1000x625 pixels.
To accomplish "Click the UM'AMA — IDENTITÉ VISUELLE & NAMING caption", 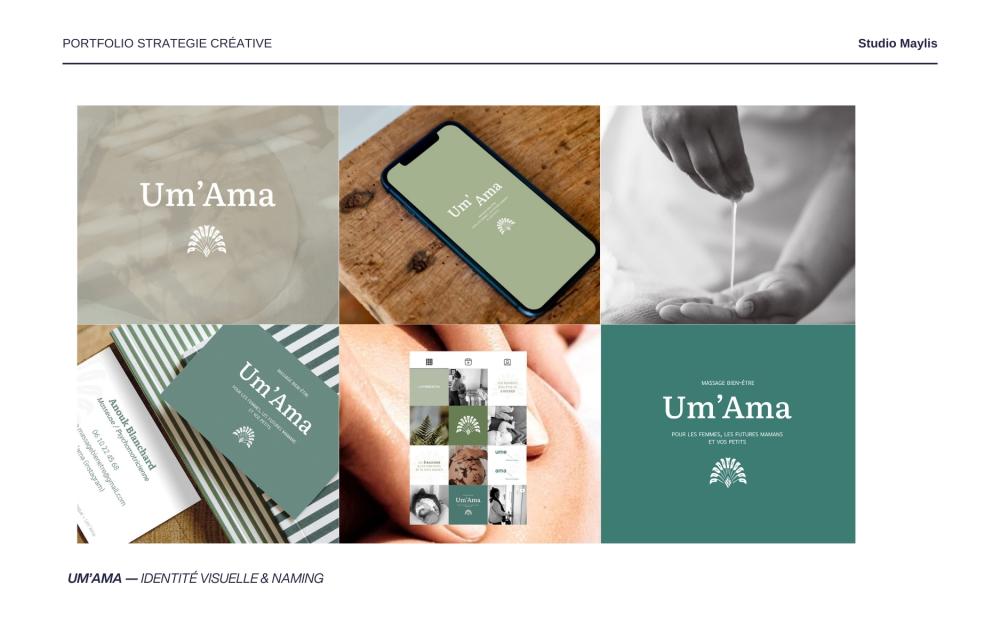I will 195,578.
